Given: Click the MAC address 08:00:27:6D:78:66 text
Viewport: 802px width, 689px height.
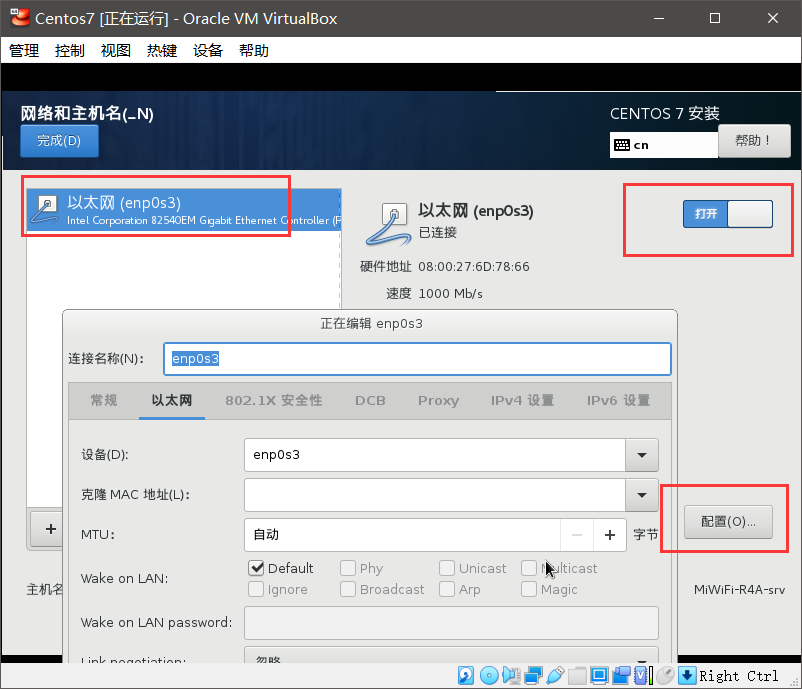Looking at the screenshot, I should (x=474, y=266).
